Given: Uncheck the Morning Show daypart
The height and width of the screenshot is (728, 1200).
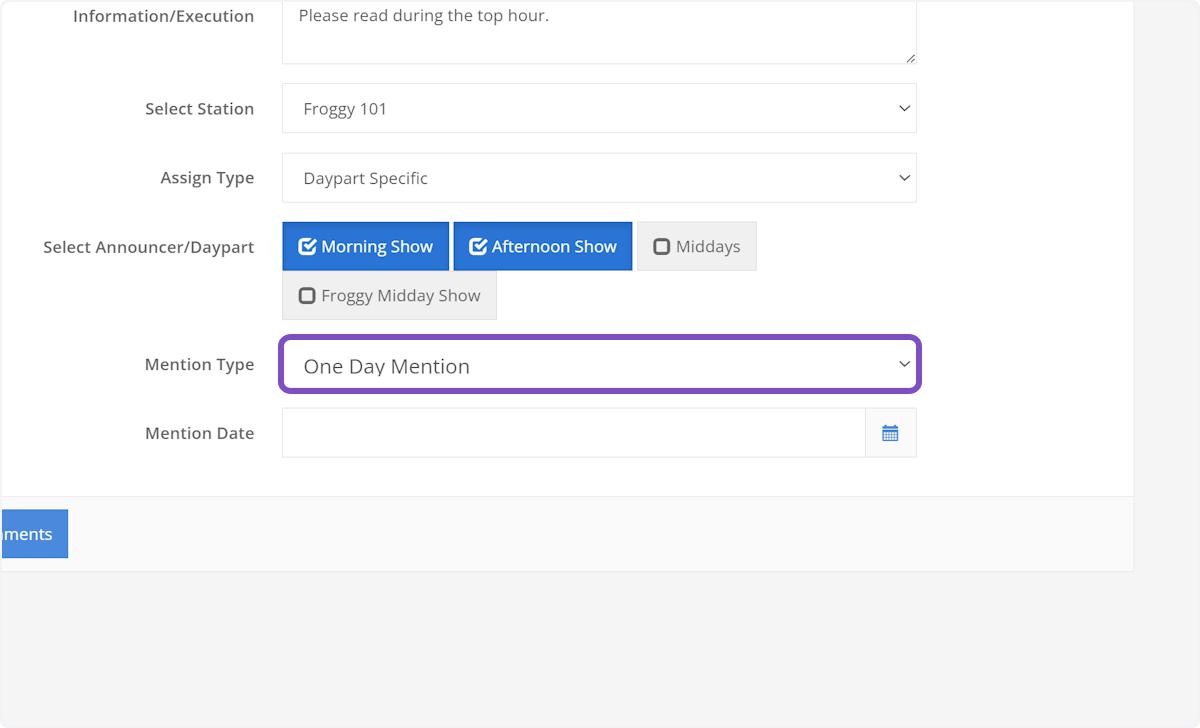Looking at the screenshot, I should [366, 247].
